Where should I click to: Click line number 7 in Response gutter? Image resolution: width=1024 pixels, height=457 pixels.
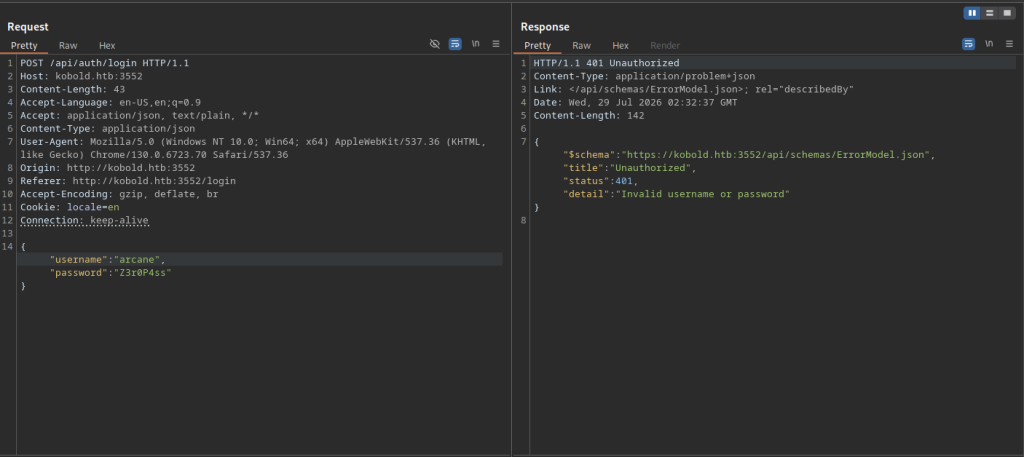click(524, 142)
